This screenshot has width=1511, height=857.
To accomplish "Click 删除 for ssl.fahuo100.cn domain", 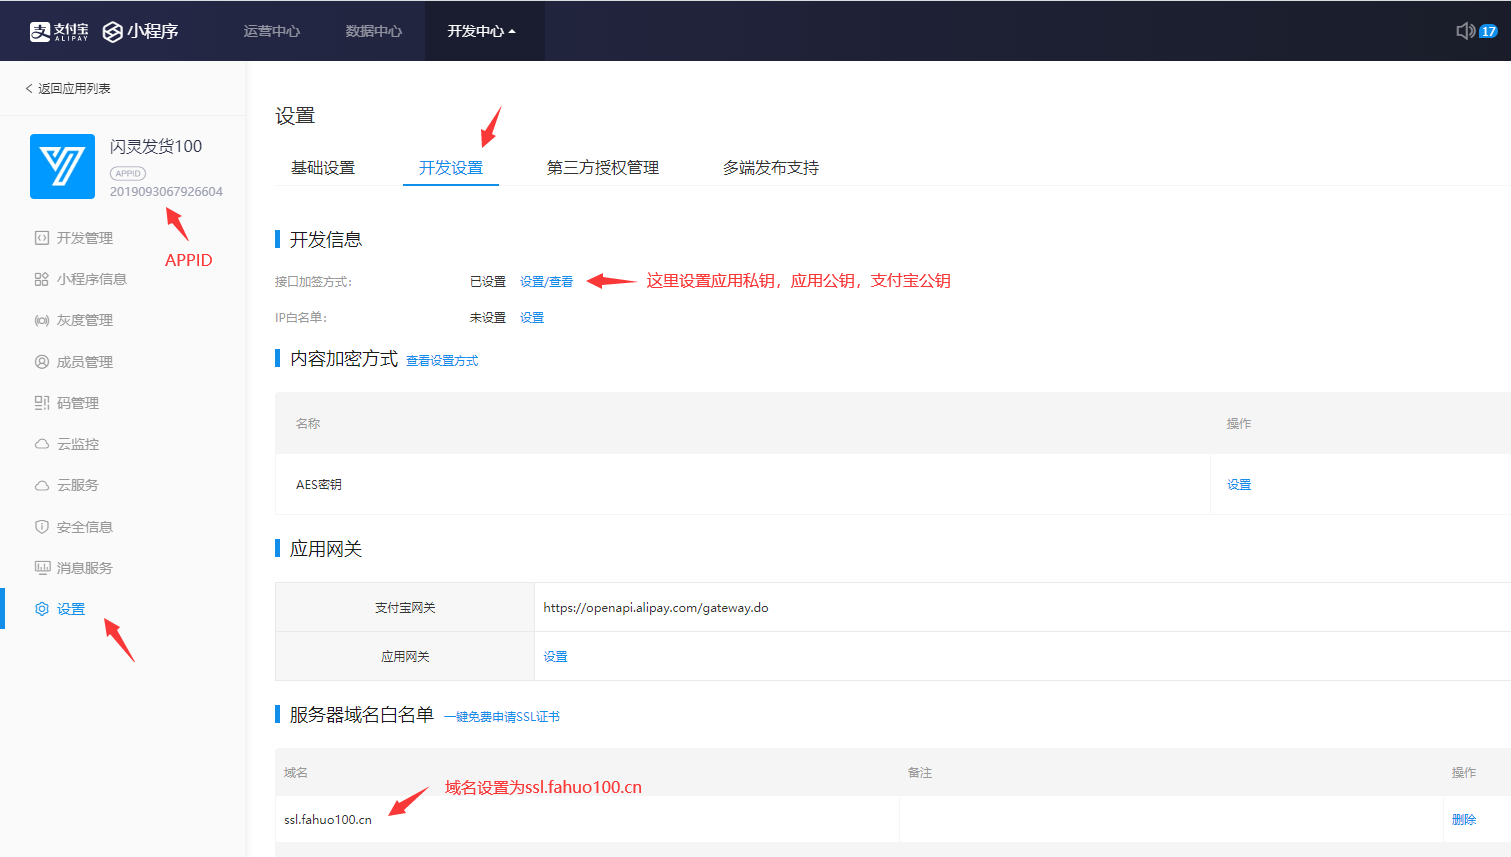I will point(1463,820).
